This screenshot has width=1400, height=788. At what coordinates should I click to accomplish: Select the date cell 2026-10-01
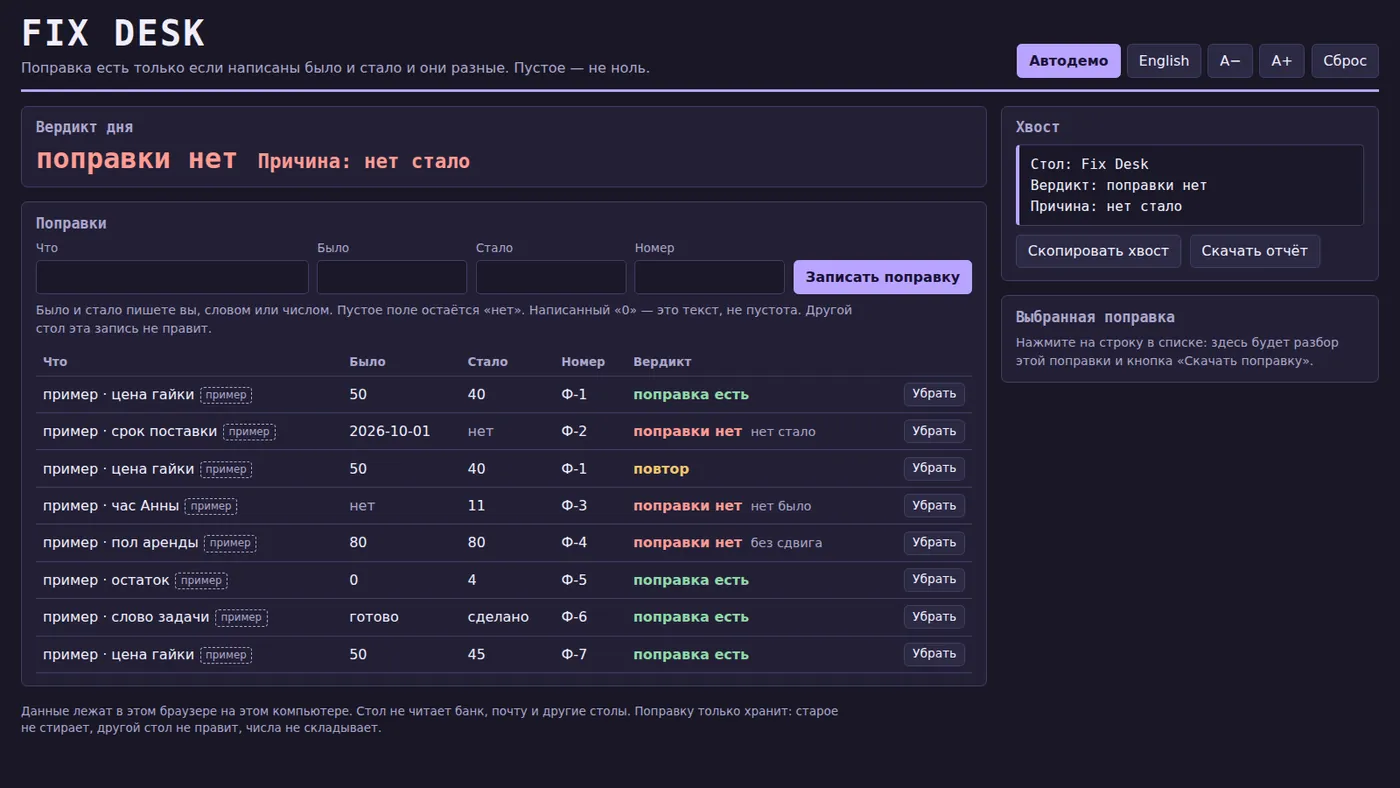(x=390, y=432)
